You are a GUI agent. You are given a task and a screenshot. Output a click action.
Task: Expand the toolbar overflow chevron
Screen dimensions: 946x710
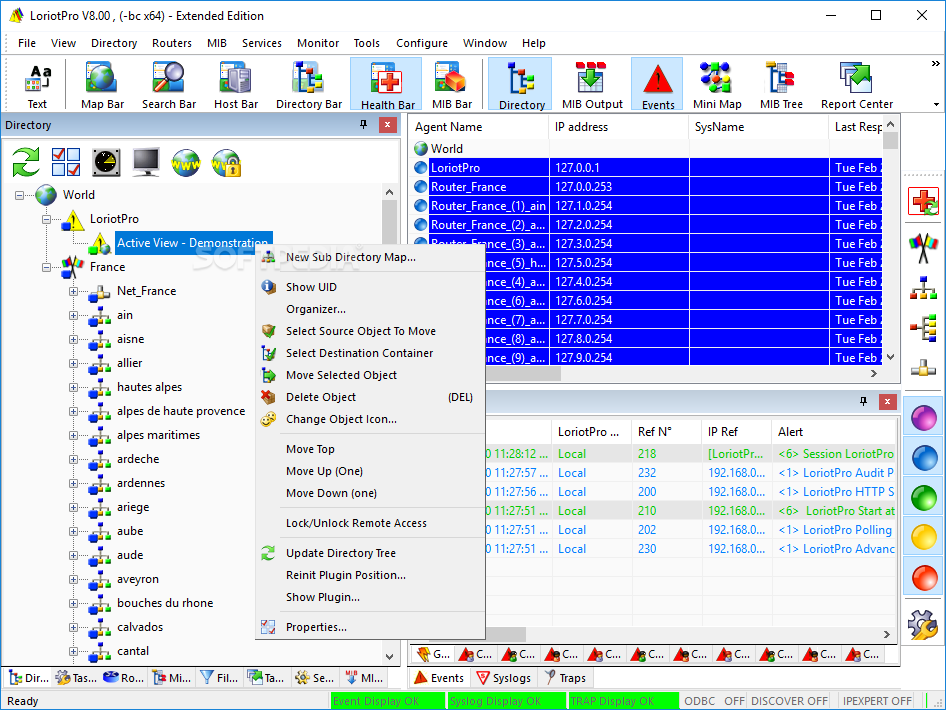point(935,63)
